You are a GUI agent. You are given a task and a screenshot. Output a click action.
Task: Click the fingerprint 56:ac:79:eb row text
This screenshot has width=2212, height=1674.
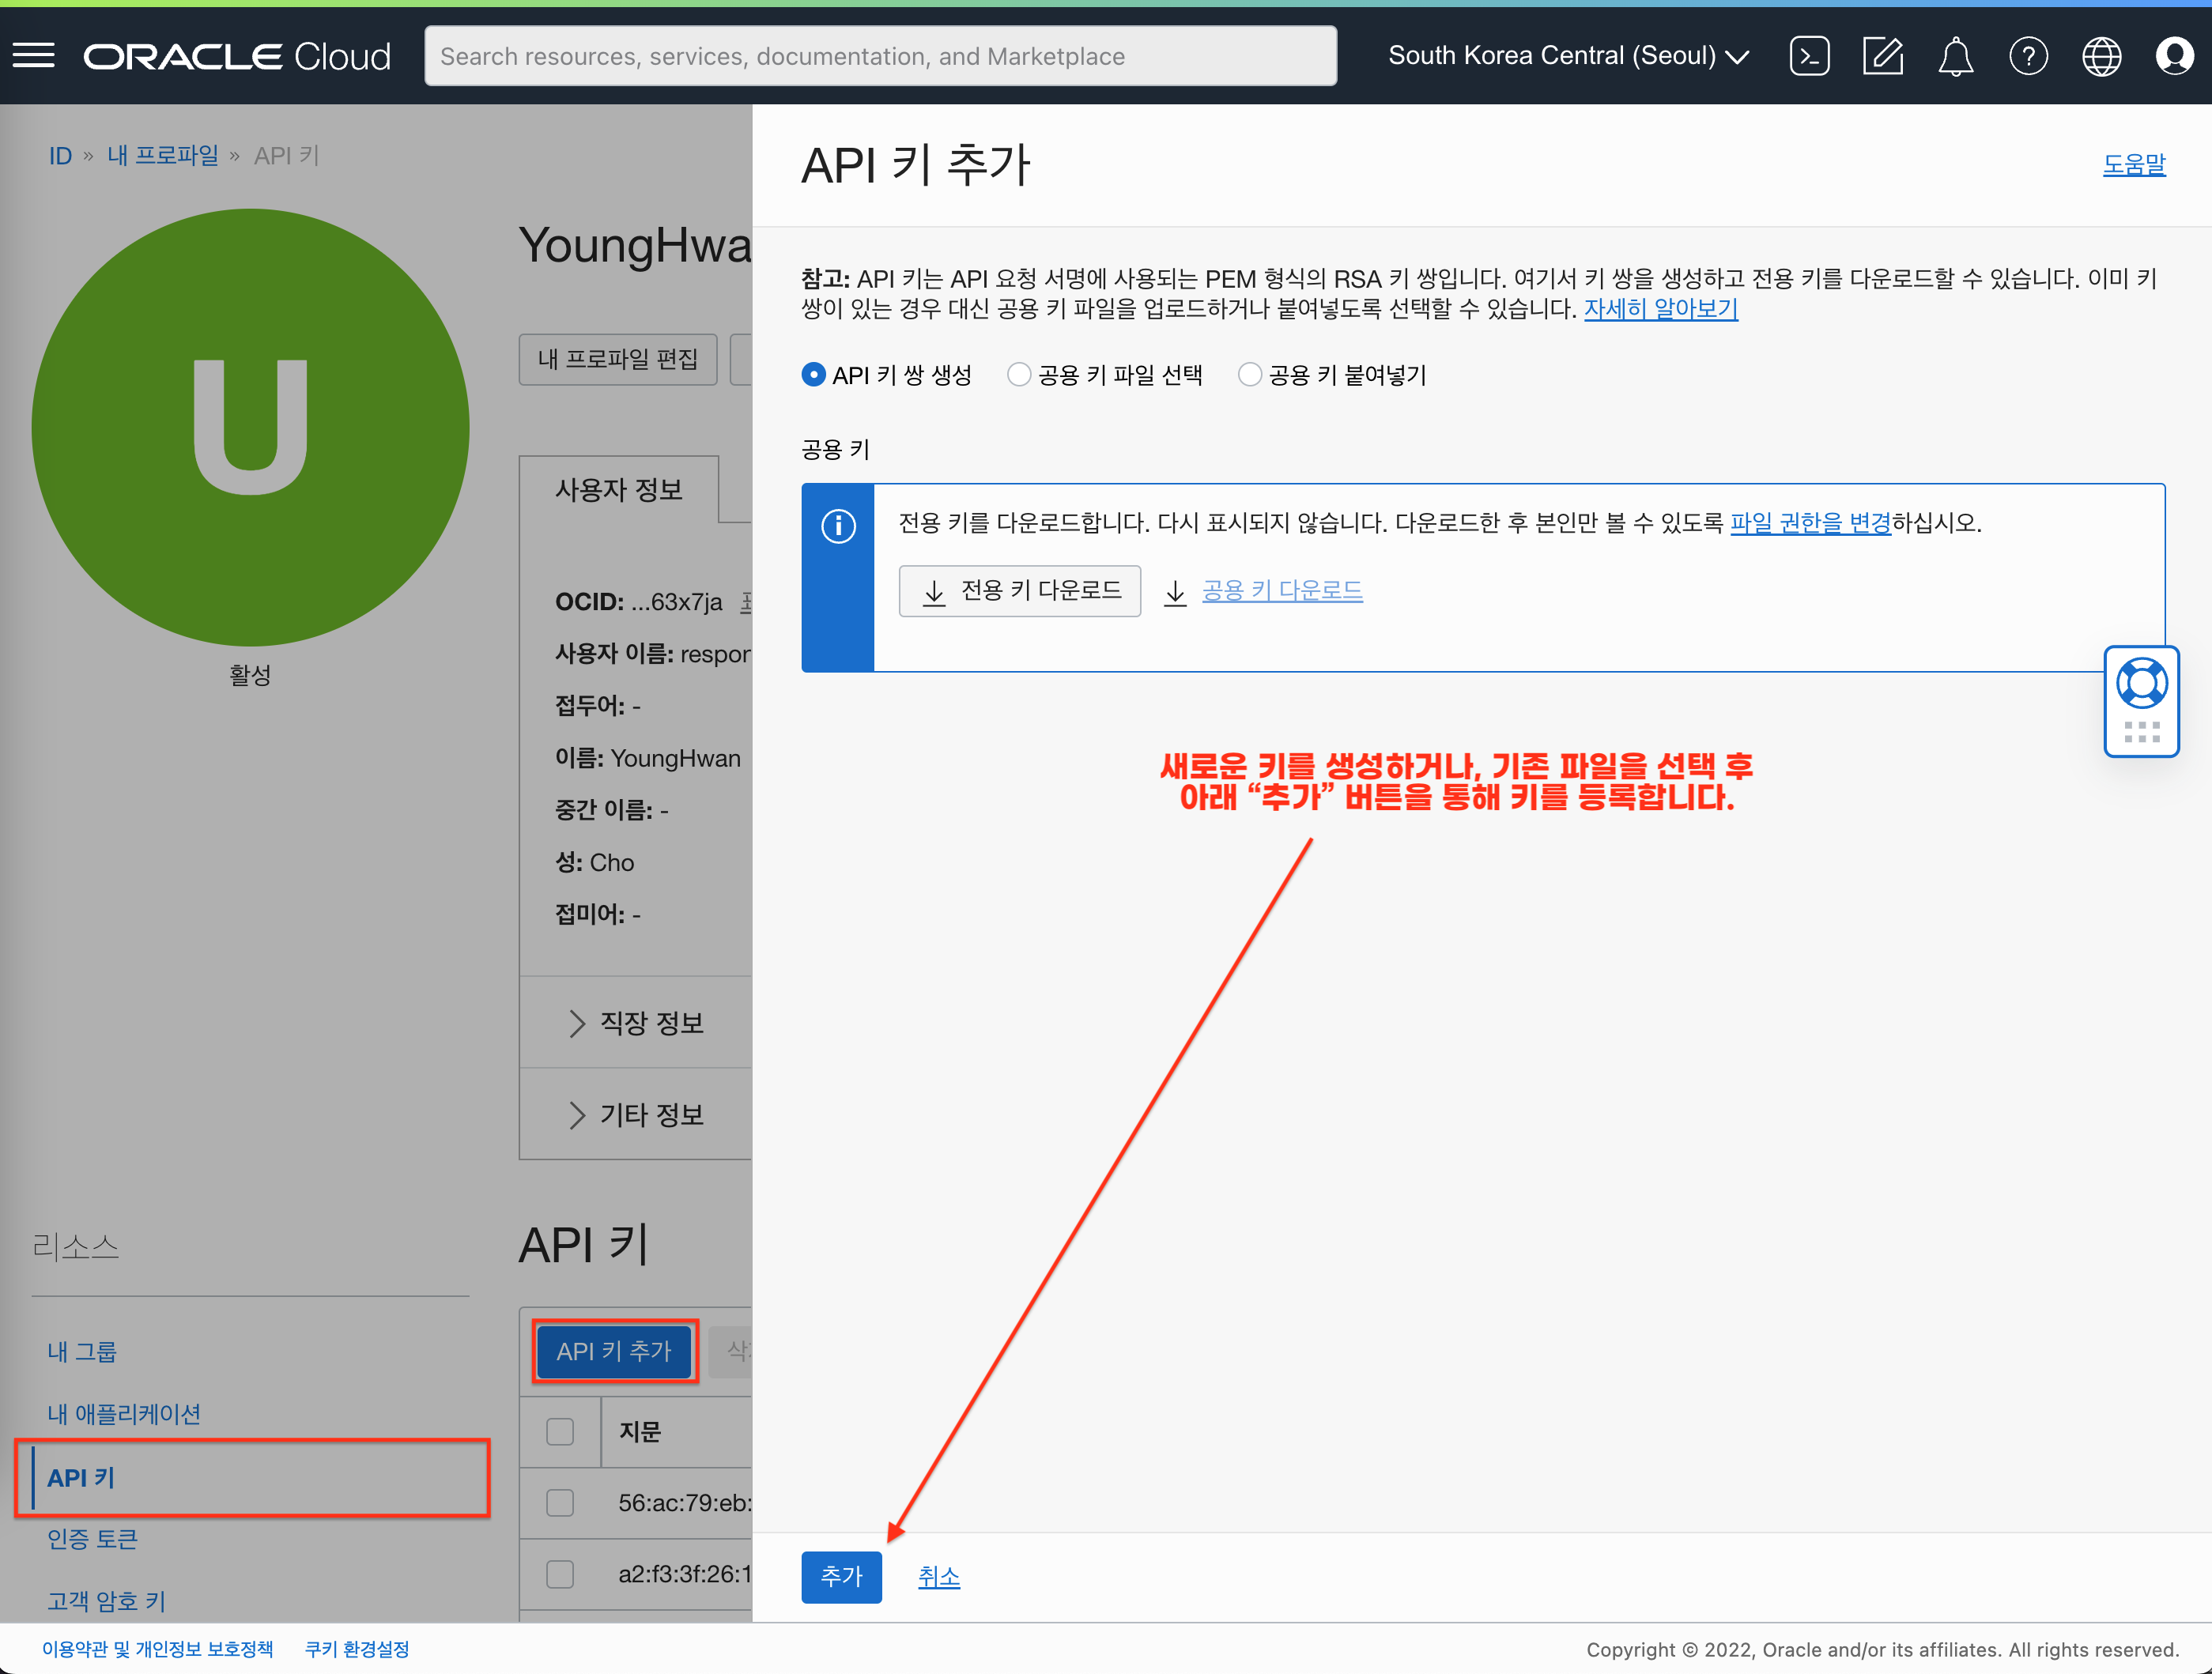pyautogui.click(x=685, y=1502)
